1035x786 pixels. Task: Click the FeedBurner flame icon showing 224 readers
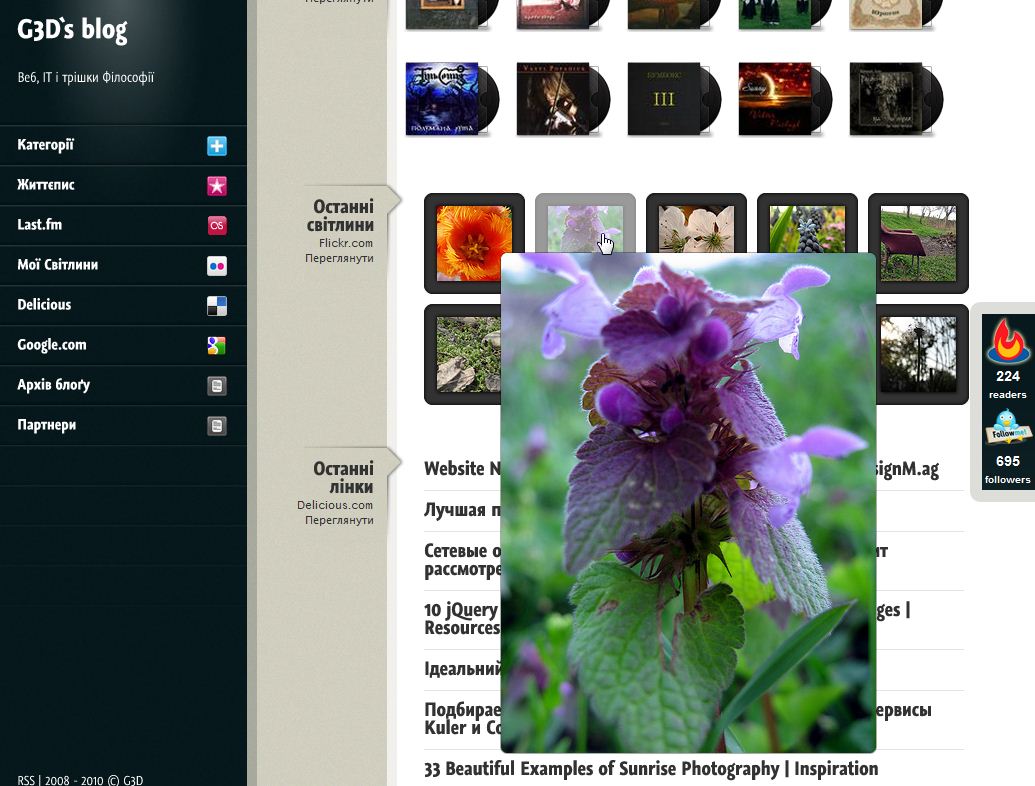(x=1008, y=341)
